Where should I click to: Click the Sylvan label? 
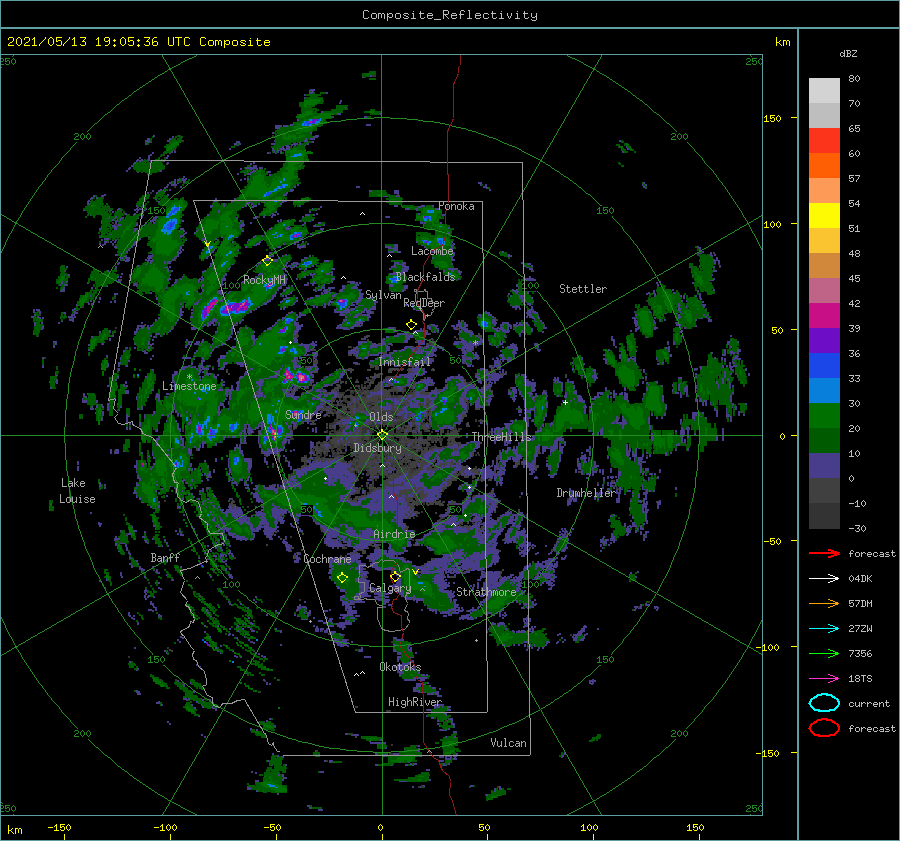(x=383, y=295)
